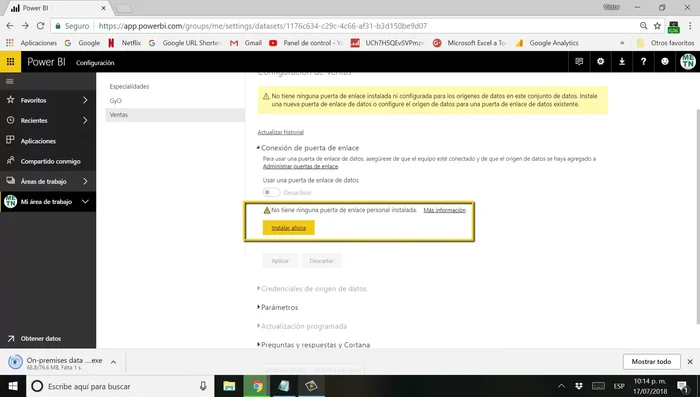
Task: Open the Windows action center notifications icon
Action: click(x=683, y=386)
